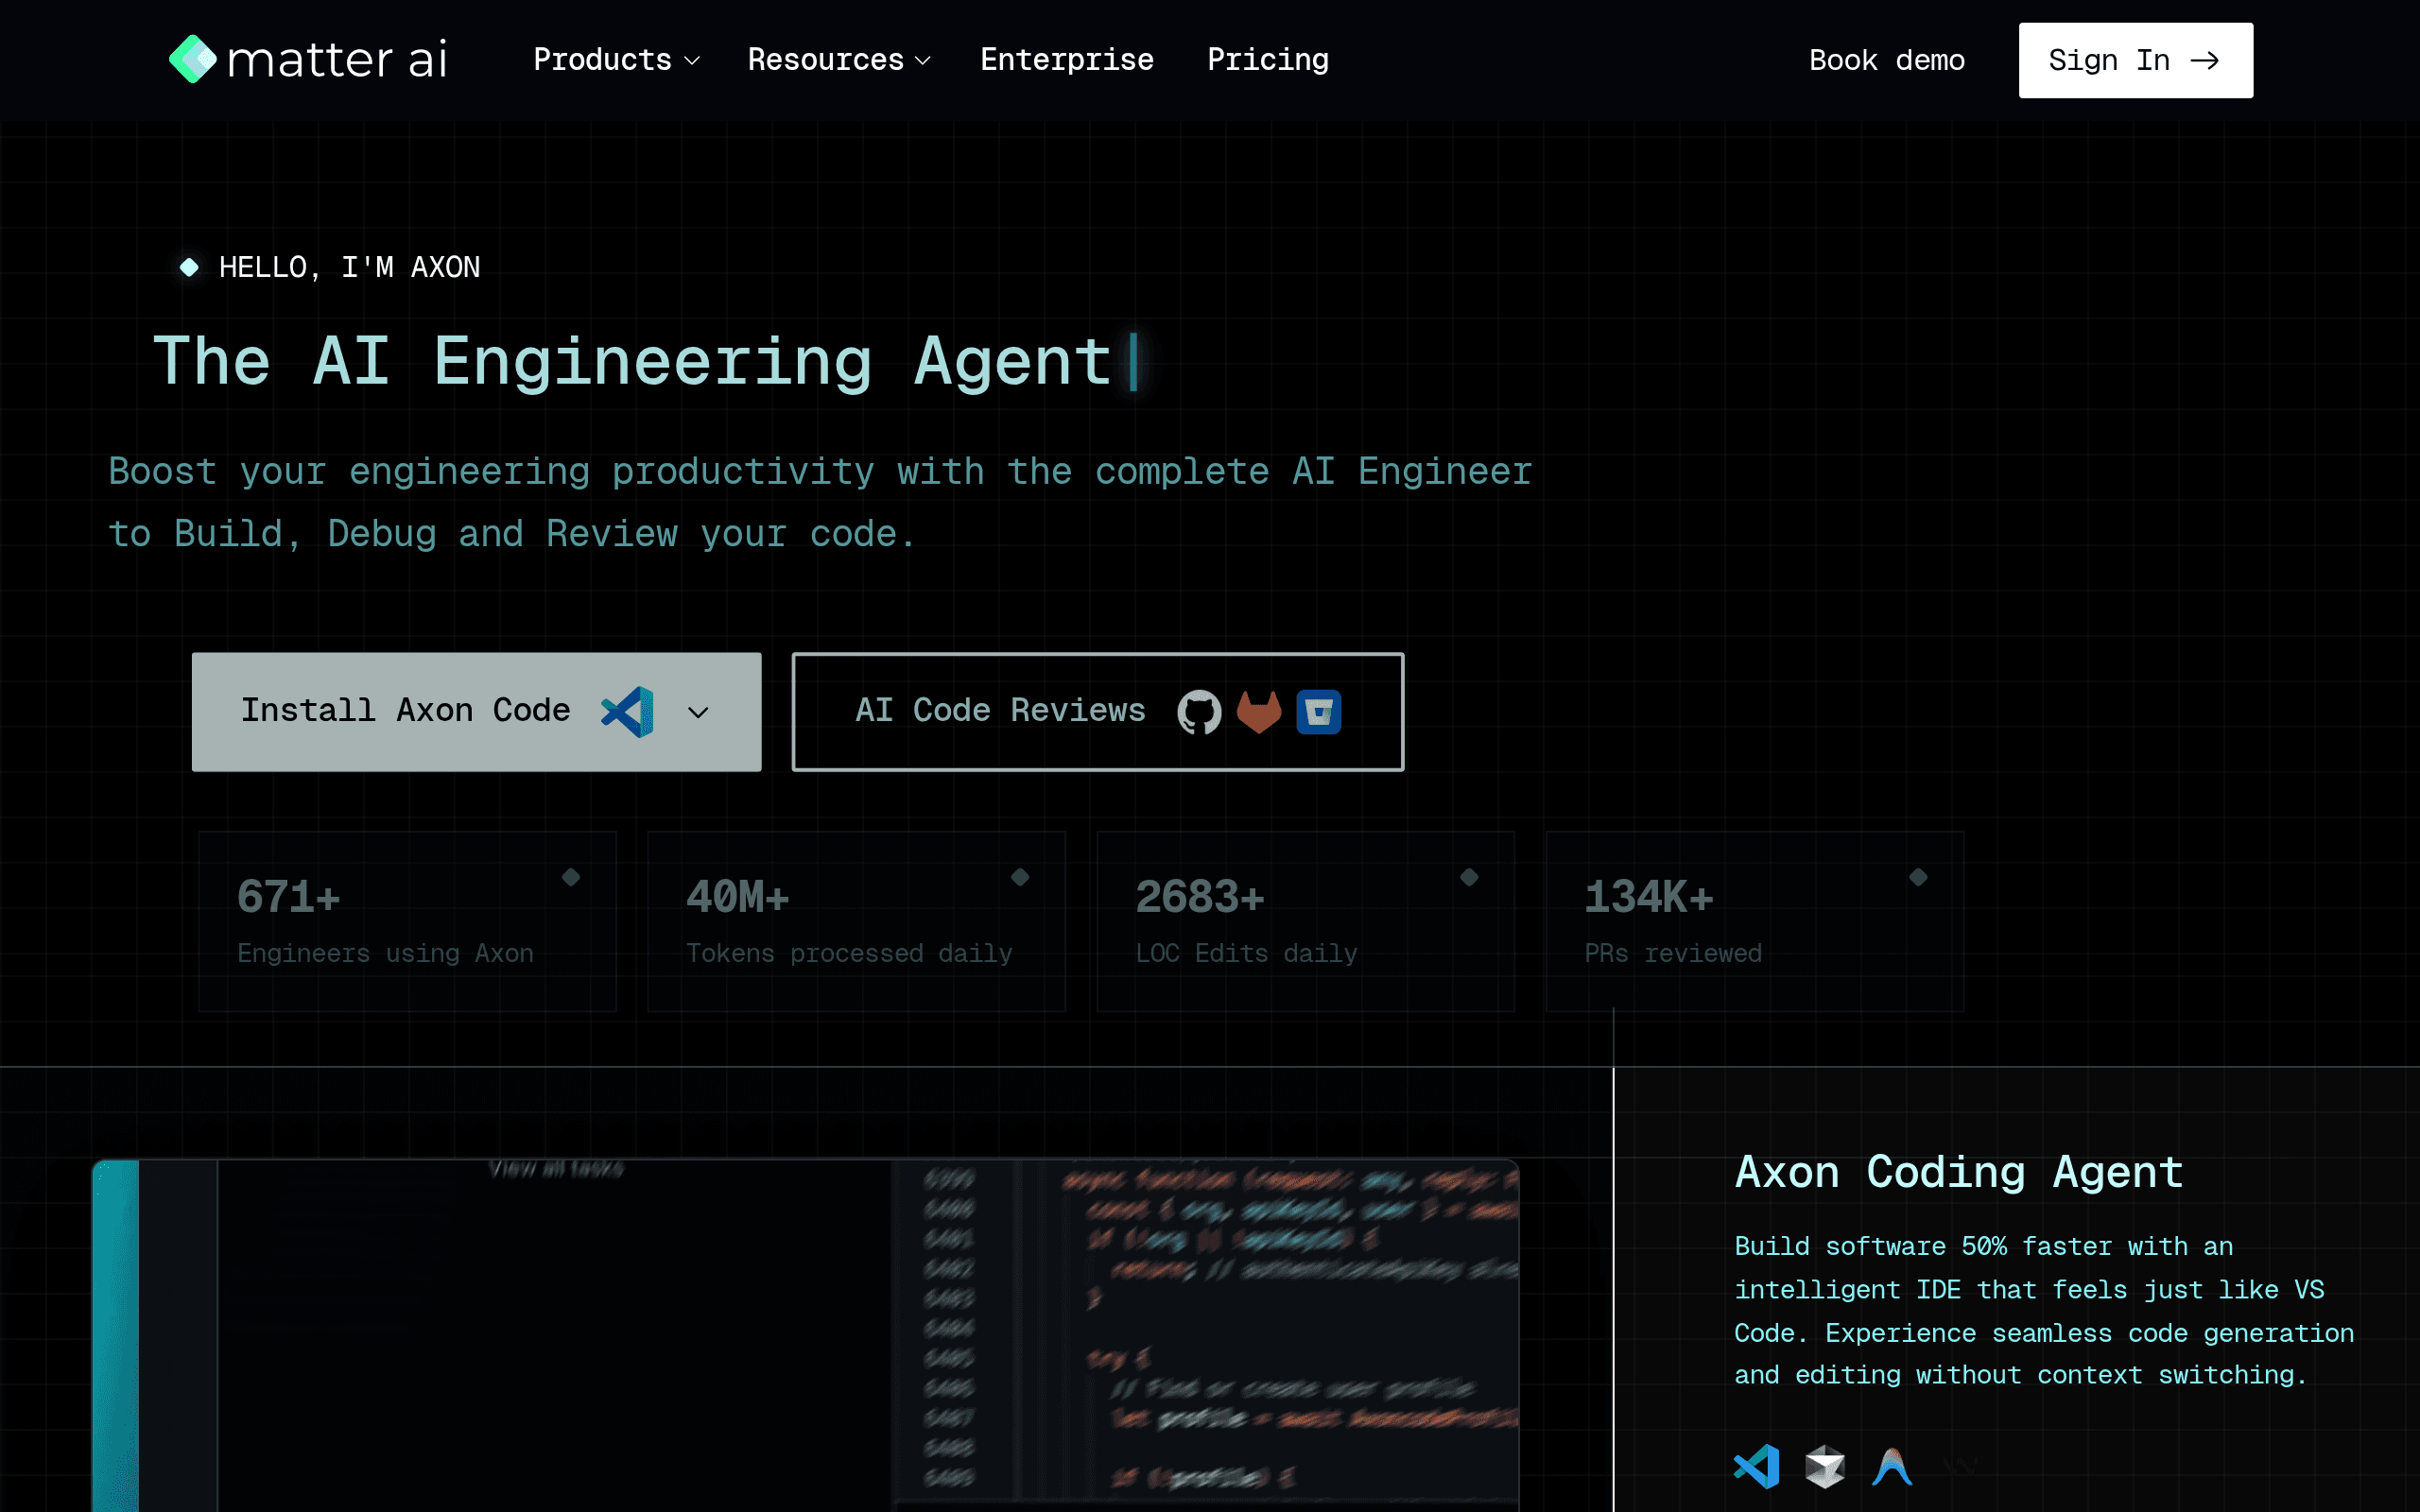Click the blurred code editor preview
The height and width of the screenshot is (1512, 2420).
point(806,1335)
